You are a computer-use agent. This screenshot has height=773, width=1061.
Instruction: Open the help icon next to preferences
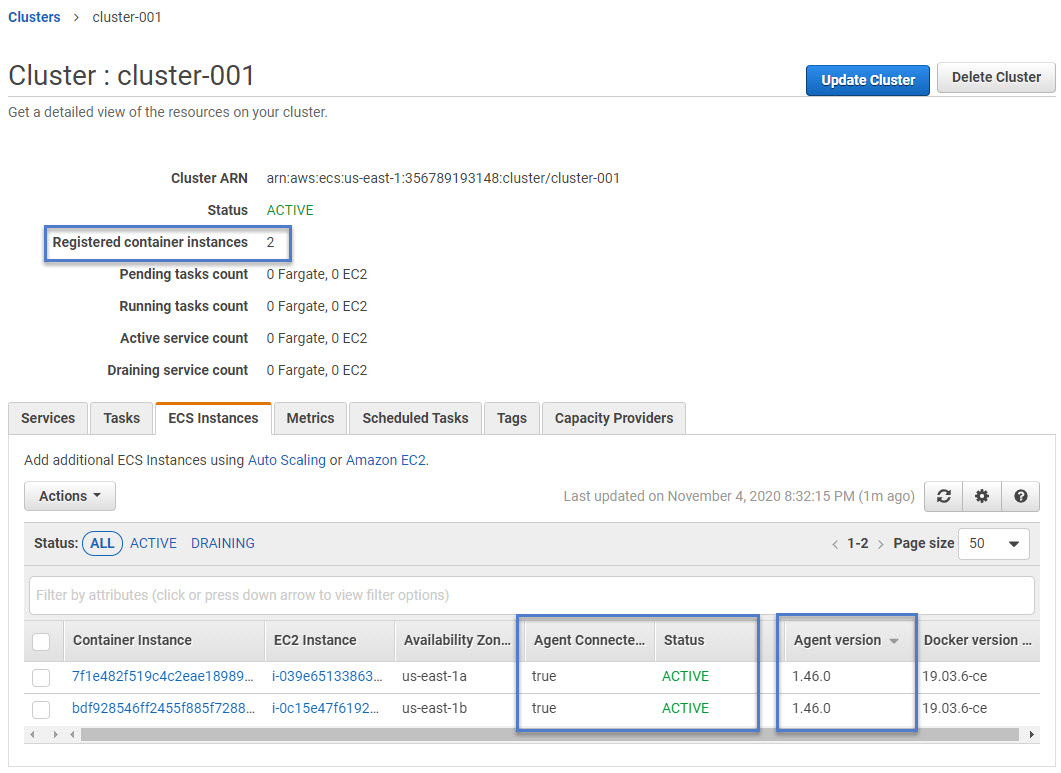tap(1021, 496)
